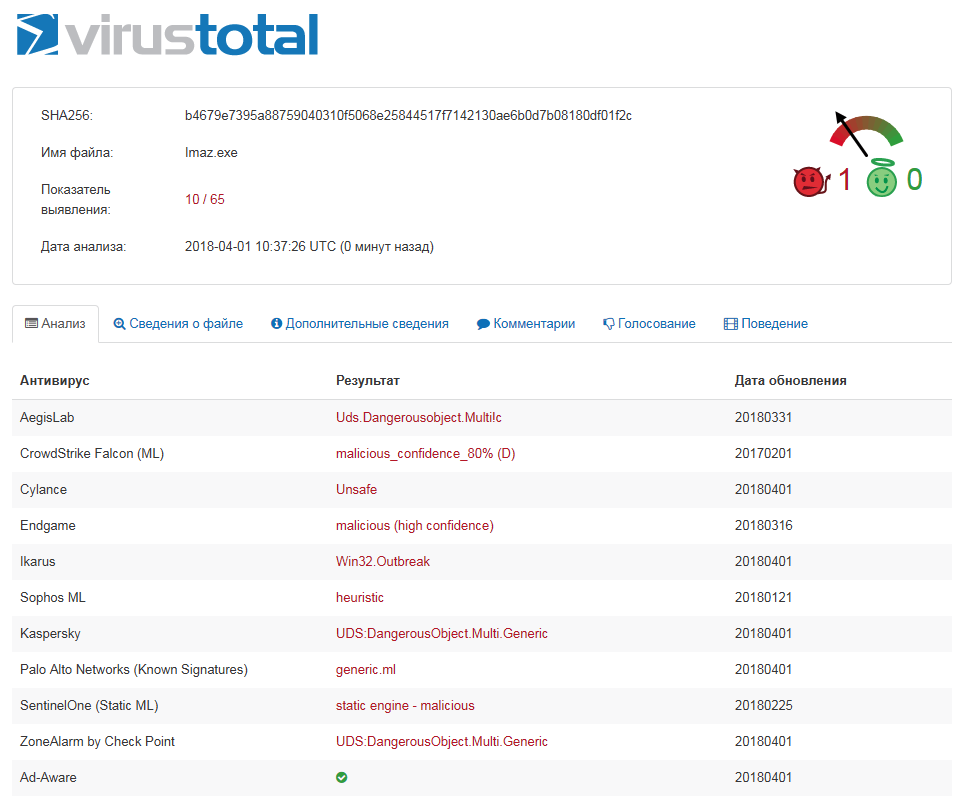Open the Поведение tab
964x798 pixels.
(765, 324)
